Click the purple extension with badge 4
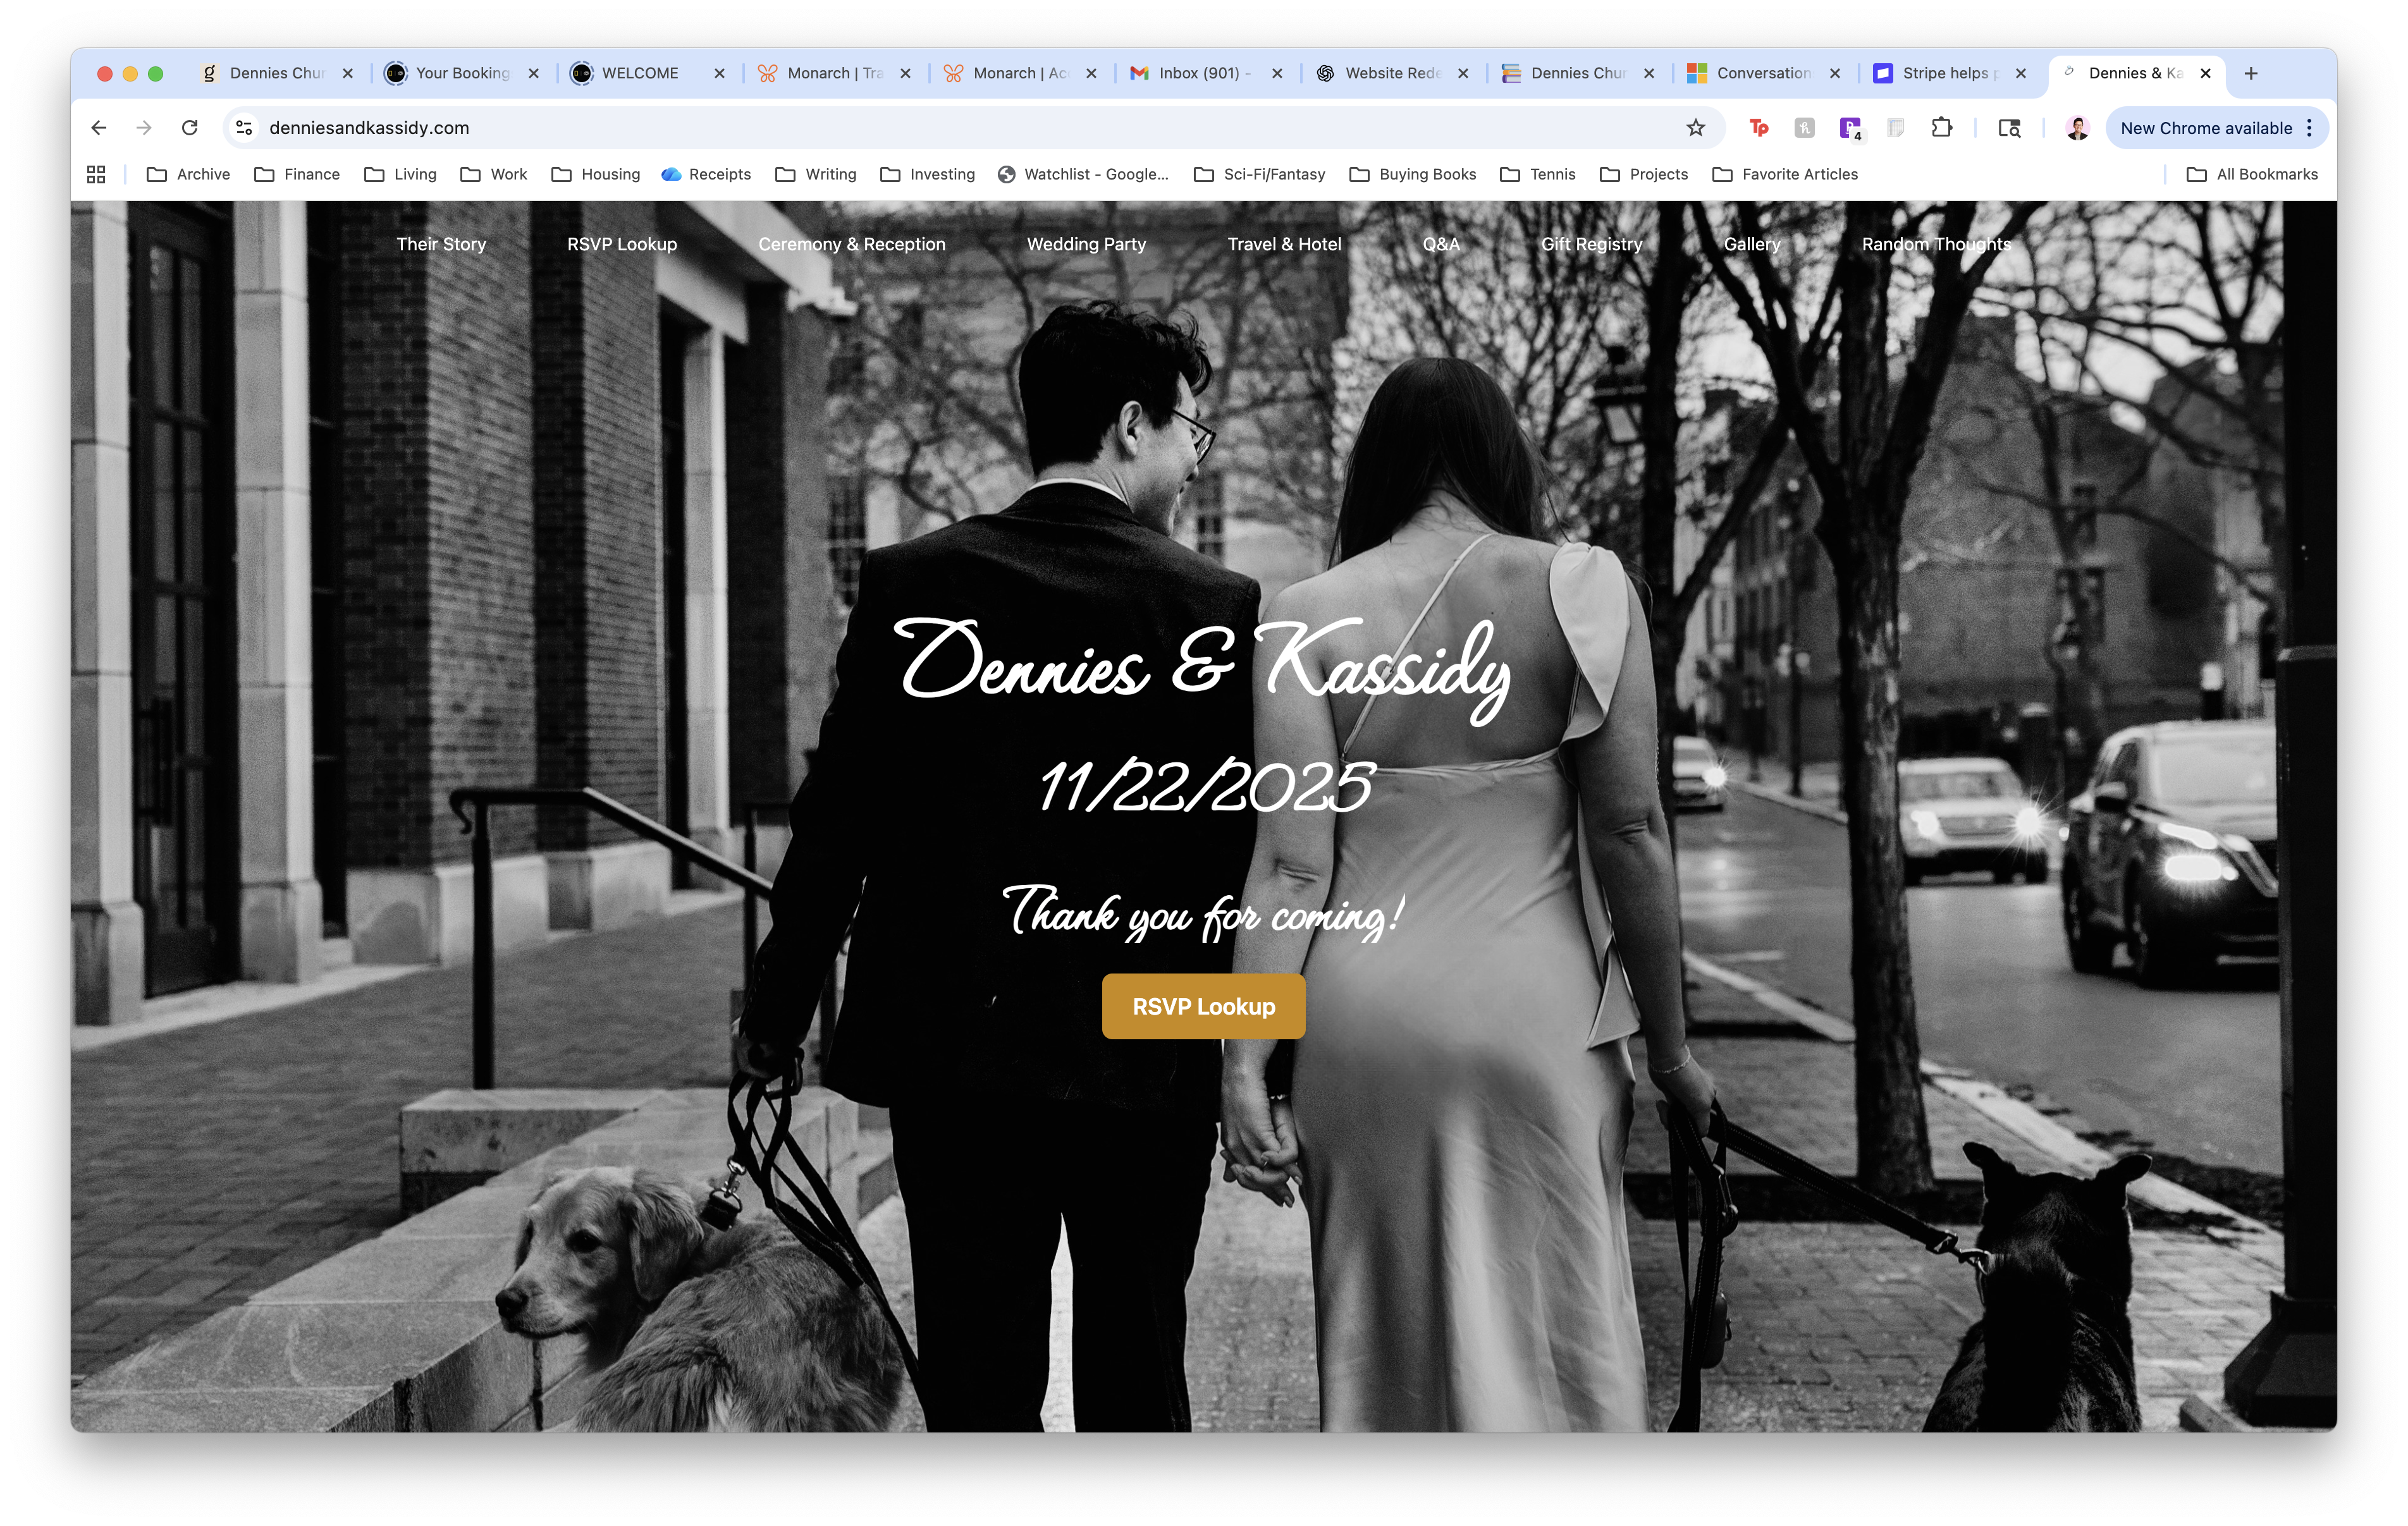The image size is (2408, 1526). tap(1851, 128)
